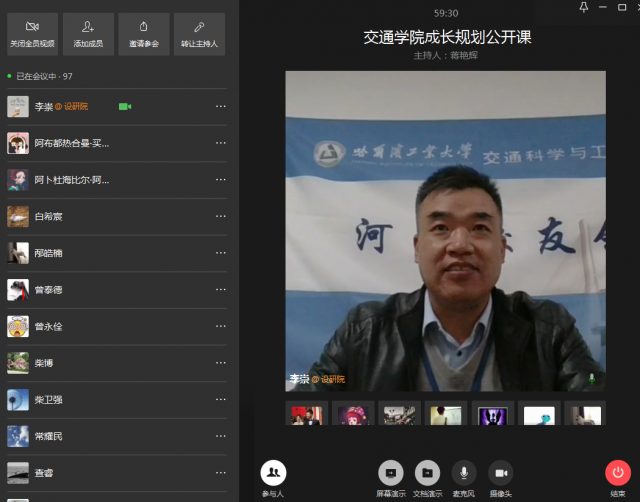The width and height of the screenshot is (640, 502).
Task: Open the 添加成员 add member button
Action: coord(88,34)
